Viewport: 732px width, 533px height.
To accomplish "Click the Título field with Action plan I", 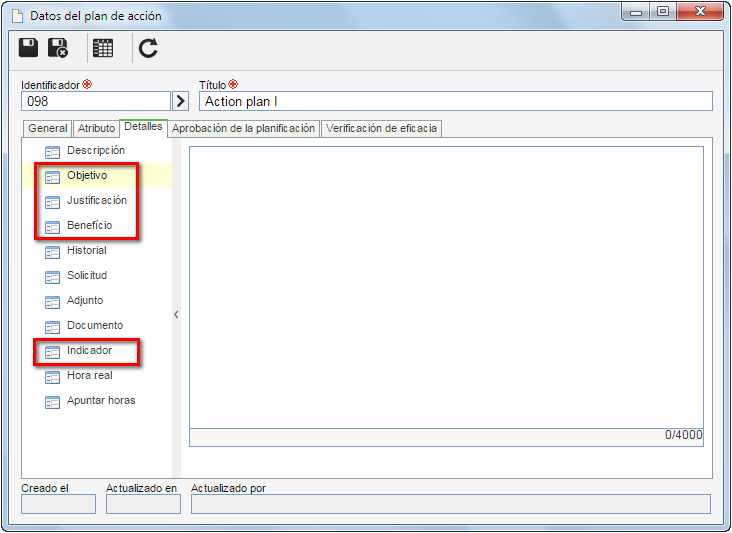I will 456,101.
